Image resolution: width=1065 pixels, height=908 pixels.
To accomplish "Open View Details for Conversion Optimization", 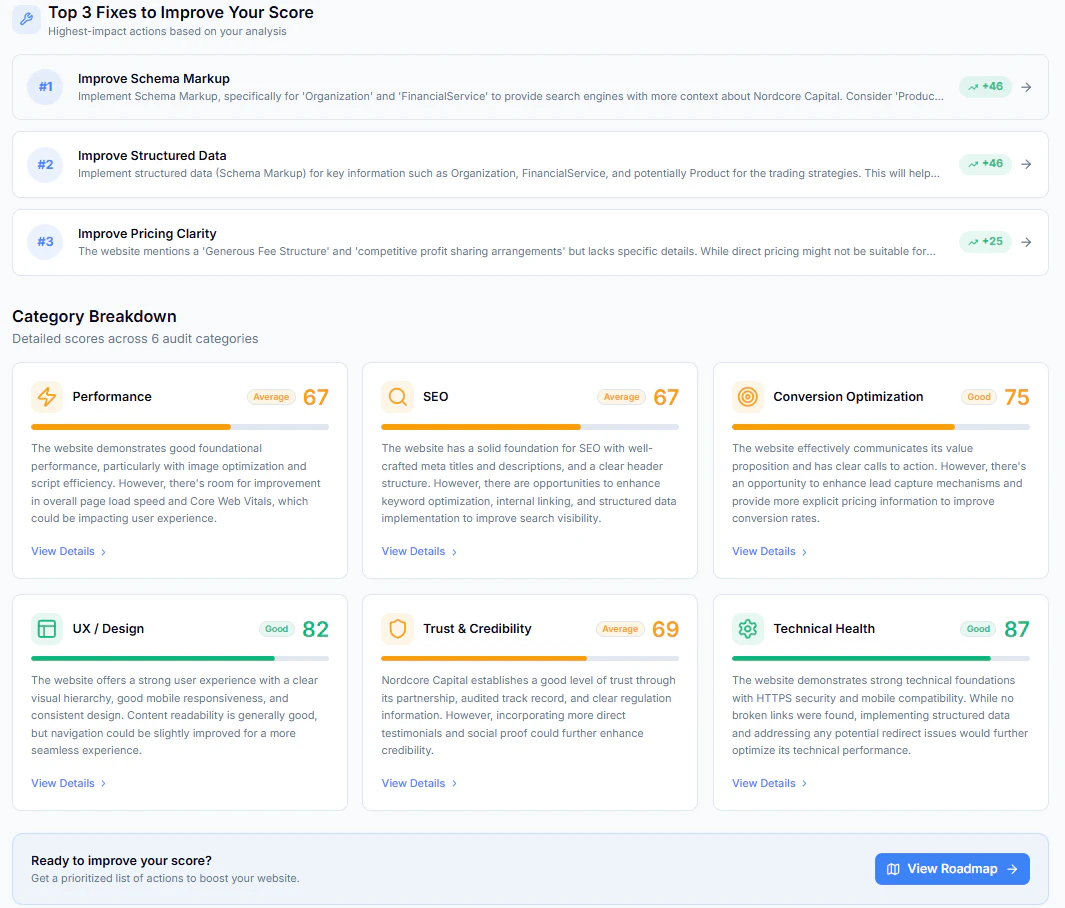I will tap(770, 551).
